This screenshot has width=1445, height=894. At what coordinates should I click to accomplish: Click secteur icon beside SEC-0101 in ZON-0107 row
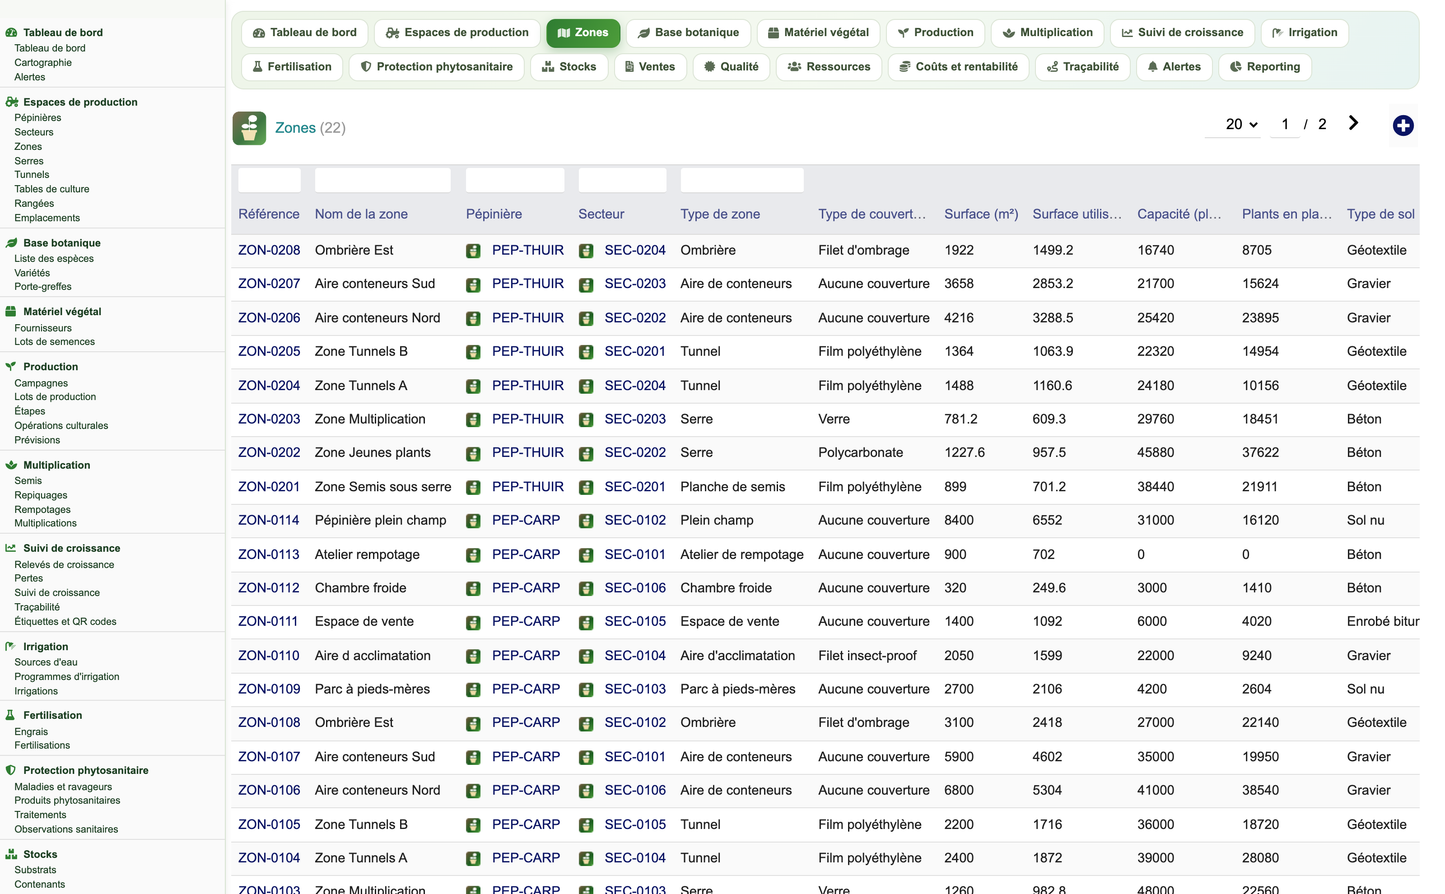[586, 758]
